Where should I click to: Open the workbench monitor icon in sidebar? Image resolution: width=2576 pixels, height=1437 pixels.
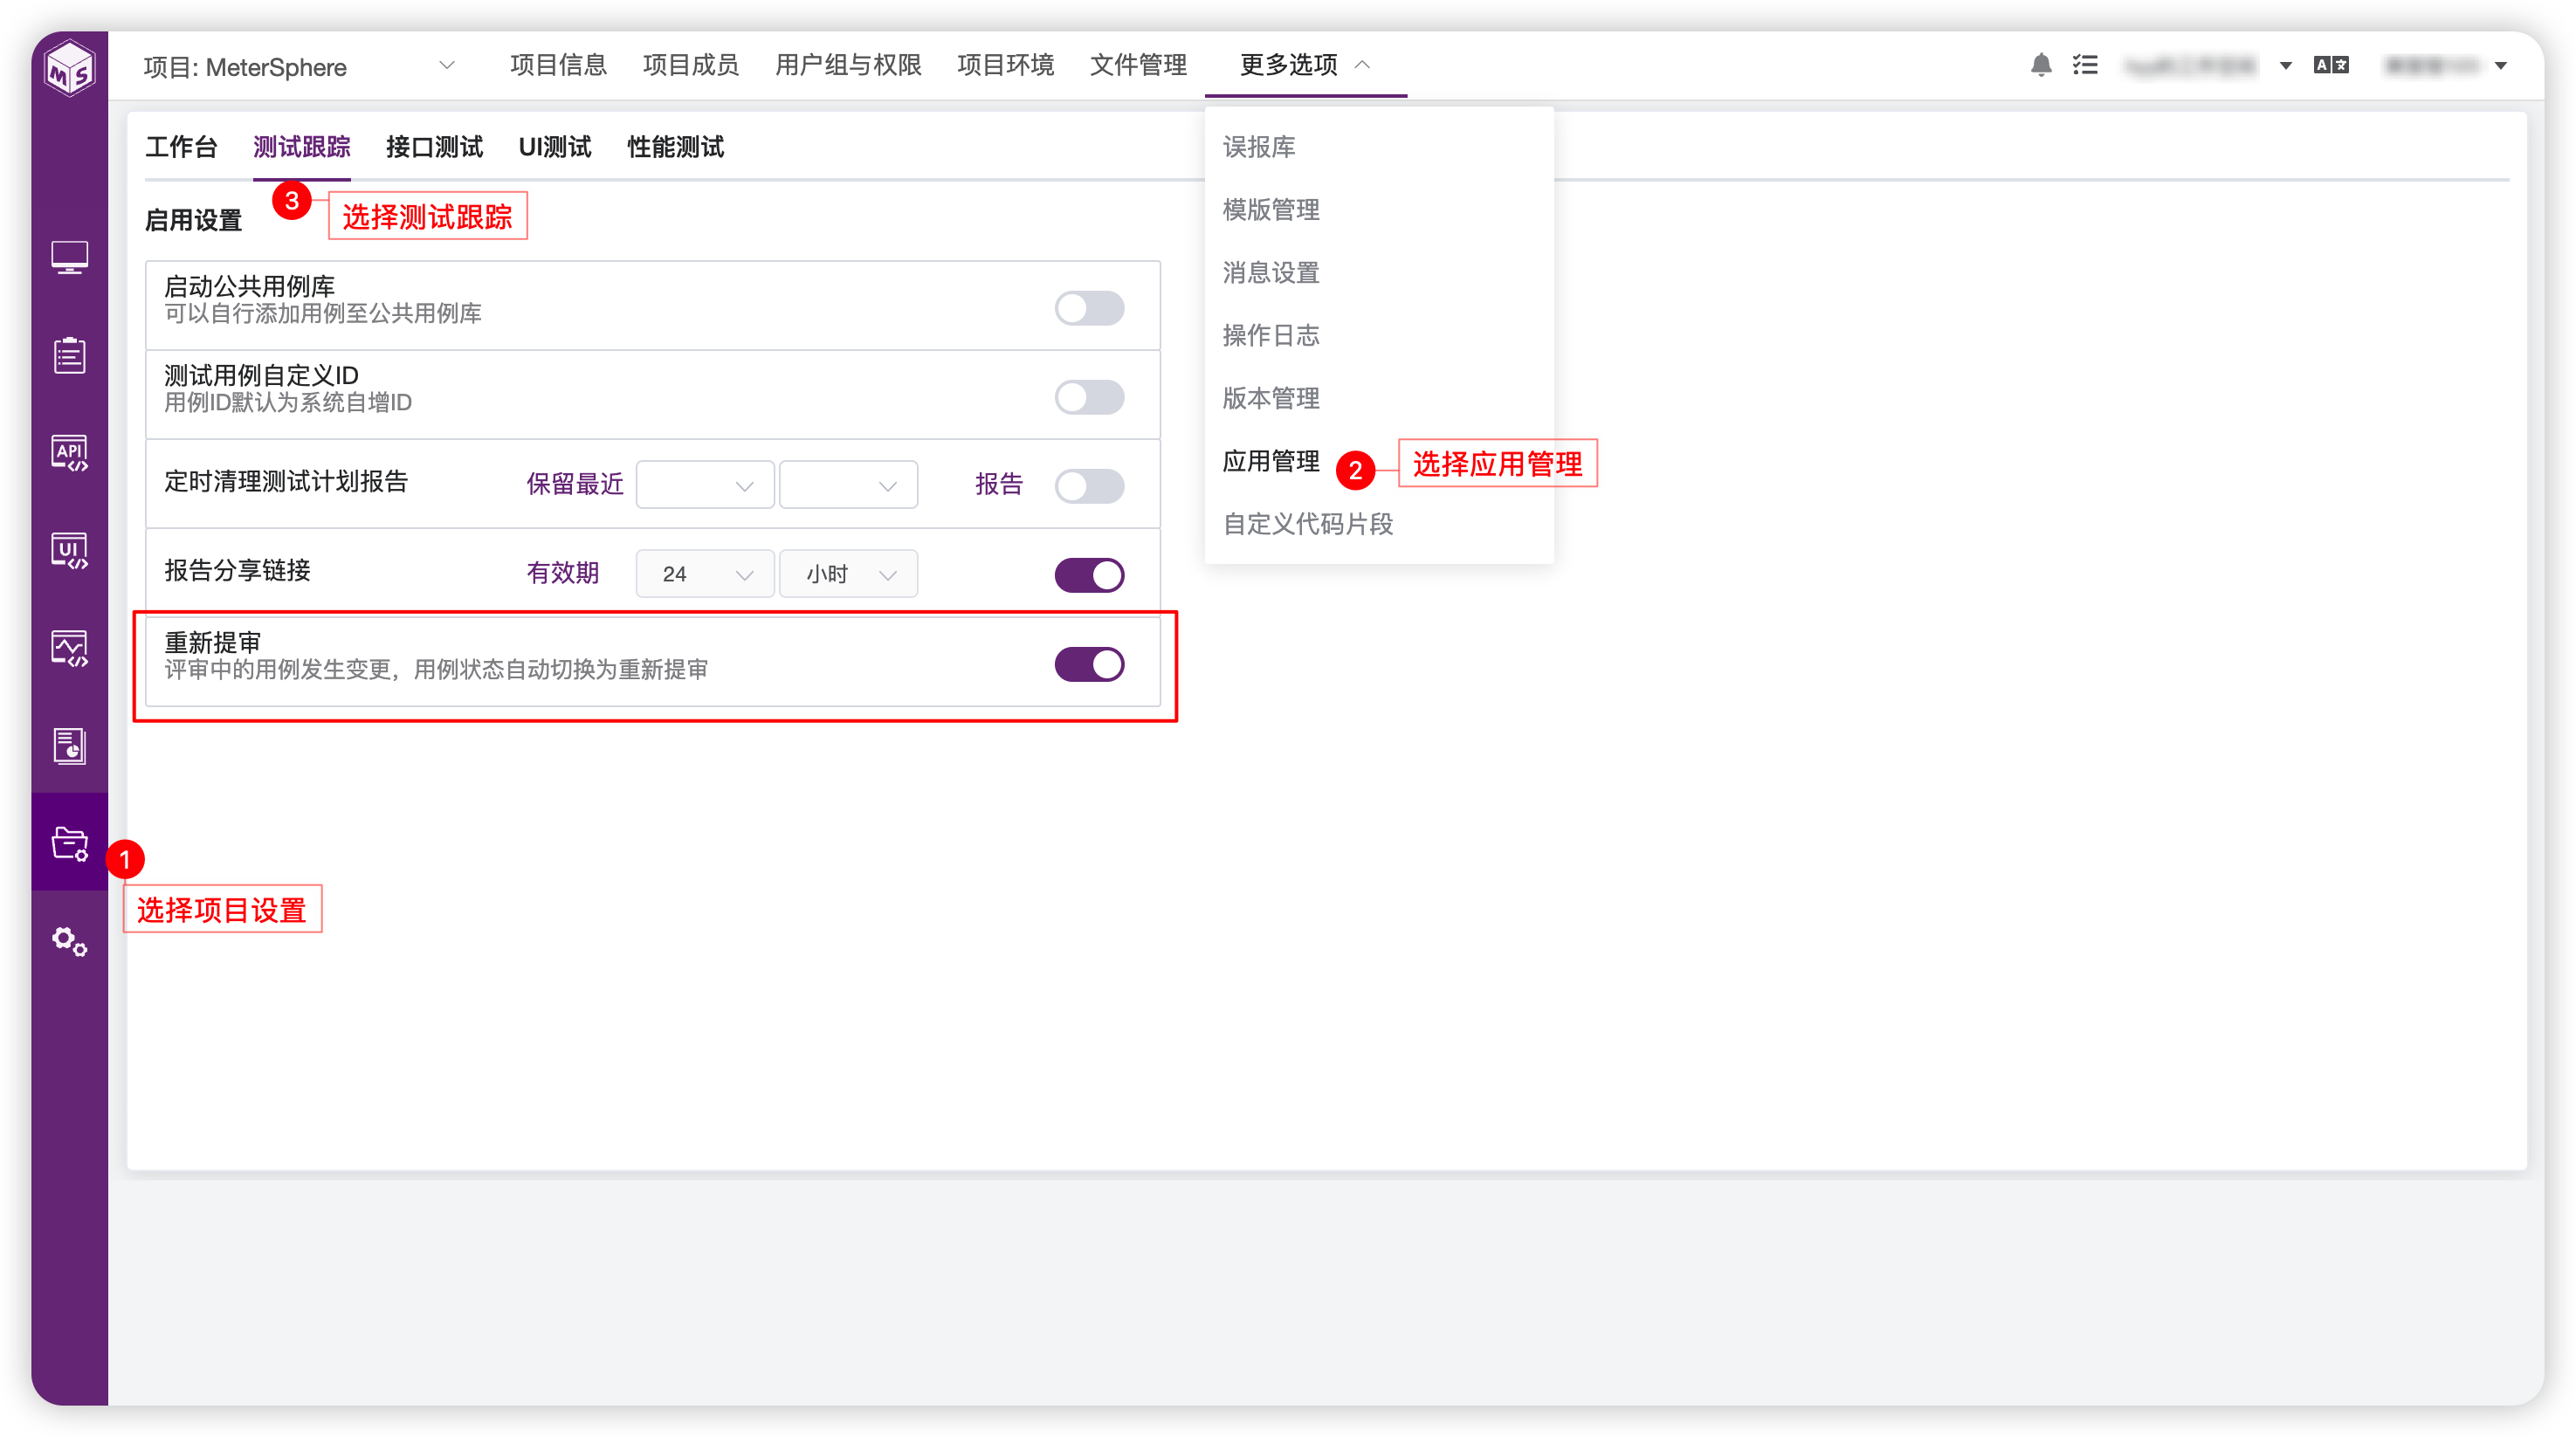[x=69, y=257]
